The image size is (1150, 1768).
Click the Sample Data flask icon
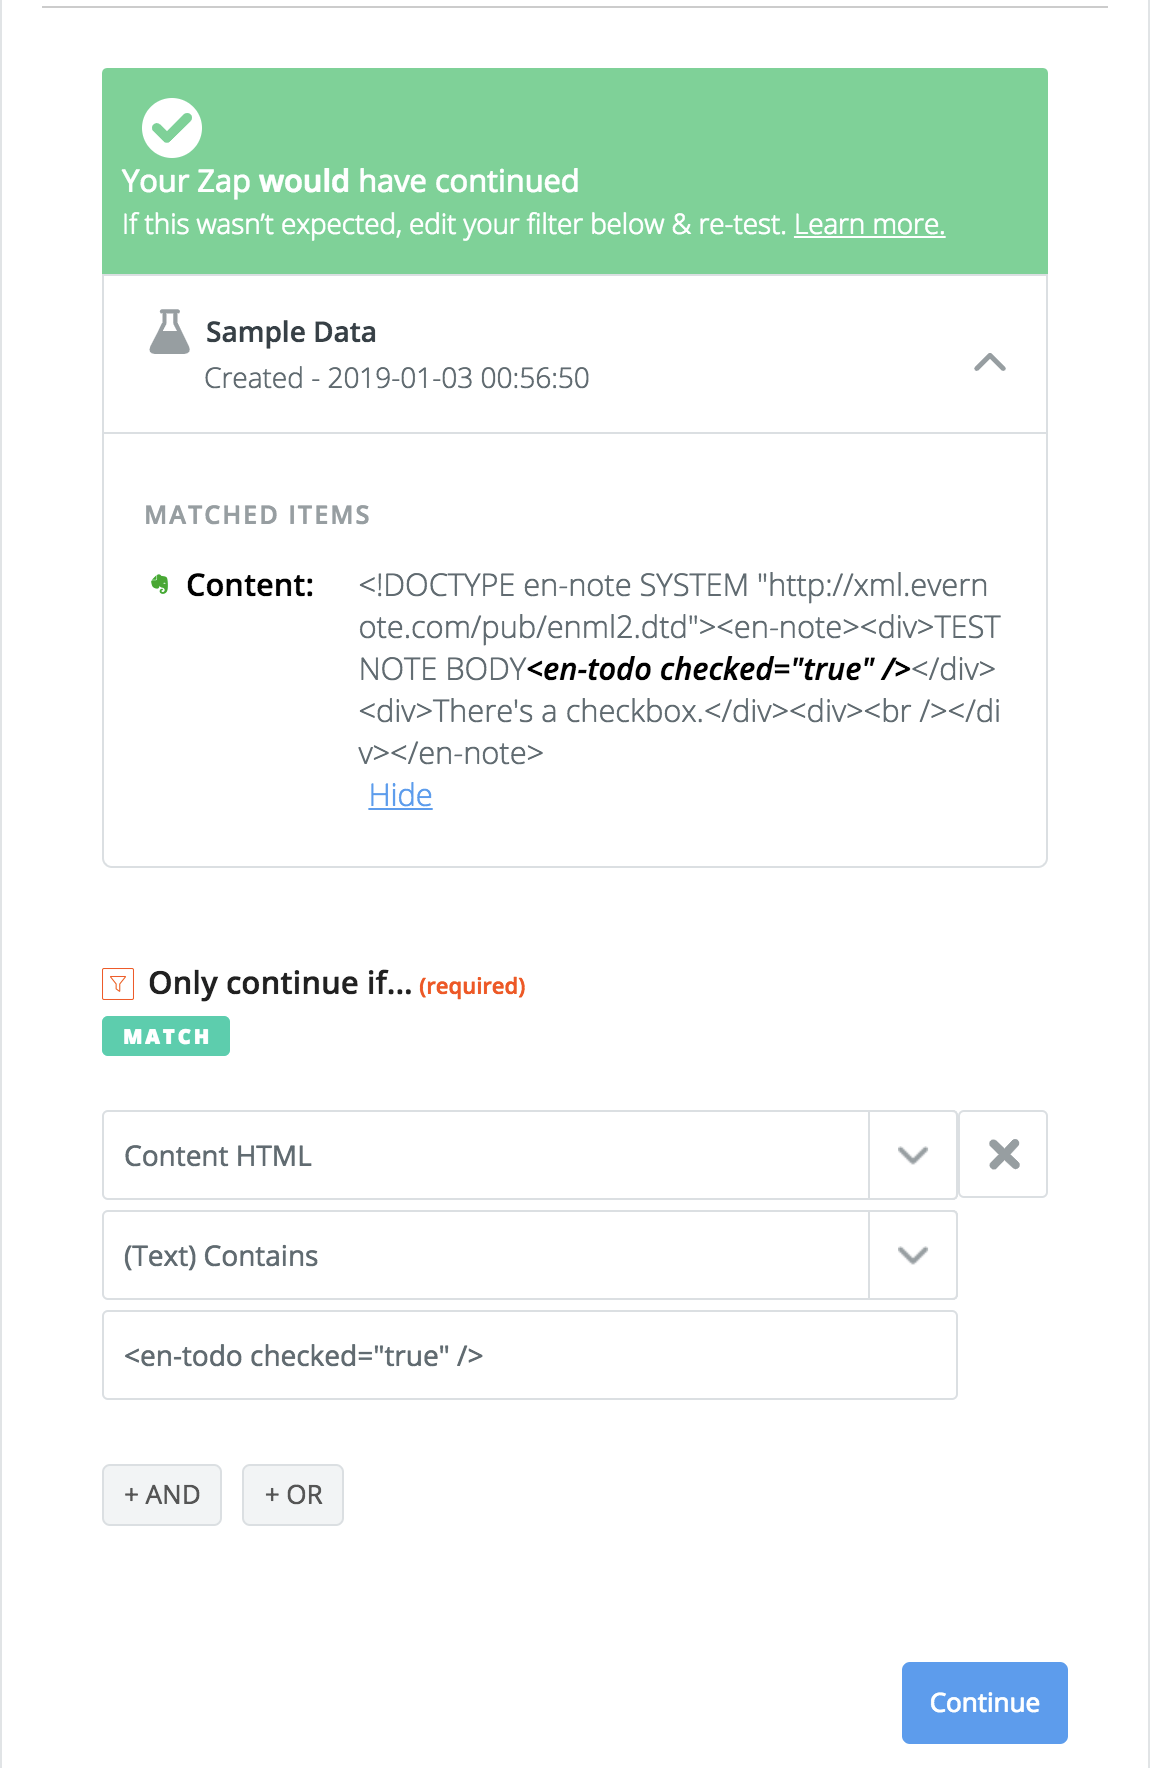pos(170,332)
